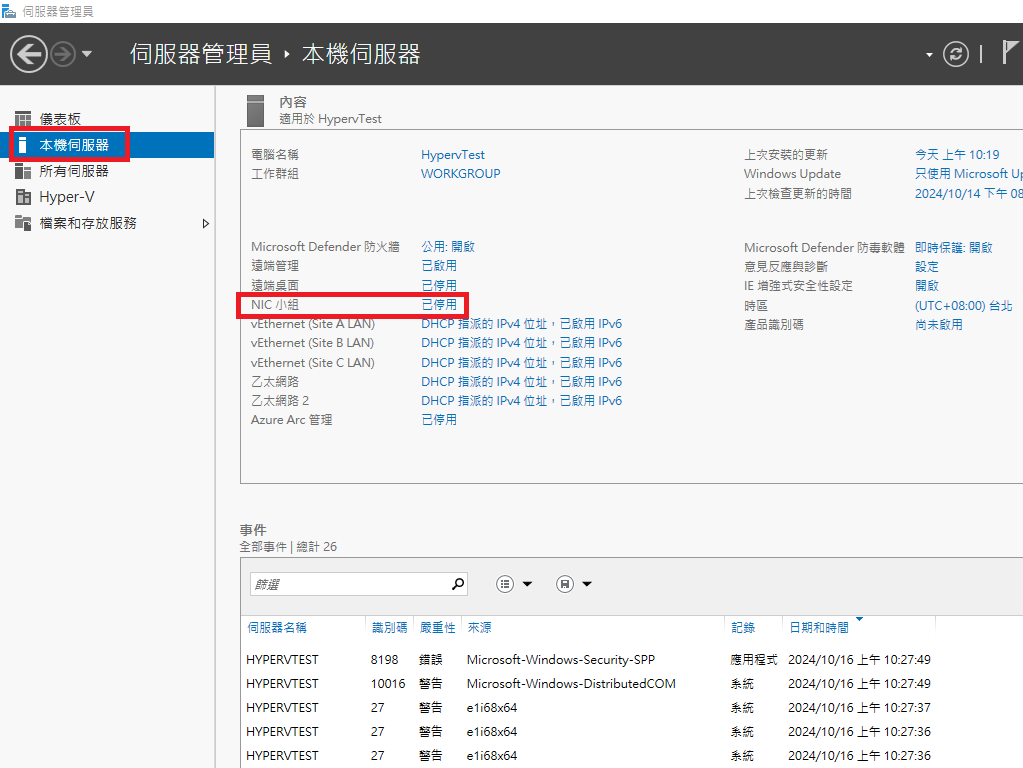Click last update check date 2024/10/14
The image size is (1023, 768).
coord(968,193)
